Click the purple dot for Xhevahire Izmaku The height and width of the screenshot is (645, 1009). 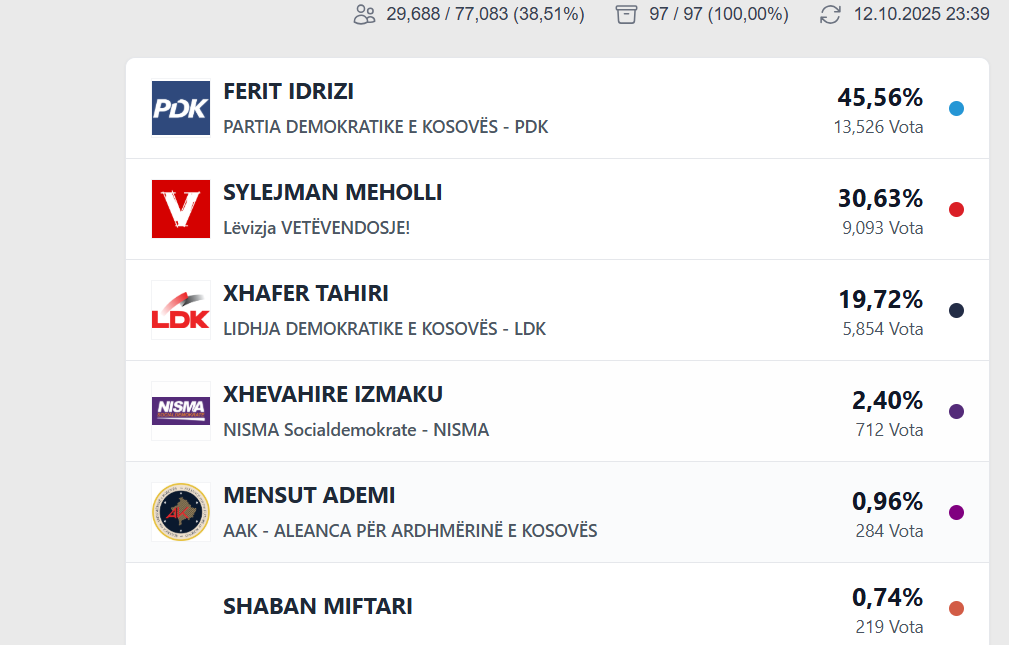pyautogui.click(x=956, y=412)
